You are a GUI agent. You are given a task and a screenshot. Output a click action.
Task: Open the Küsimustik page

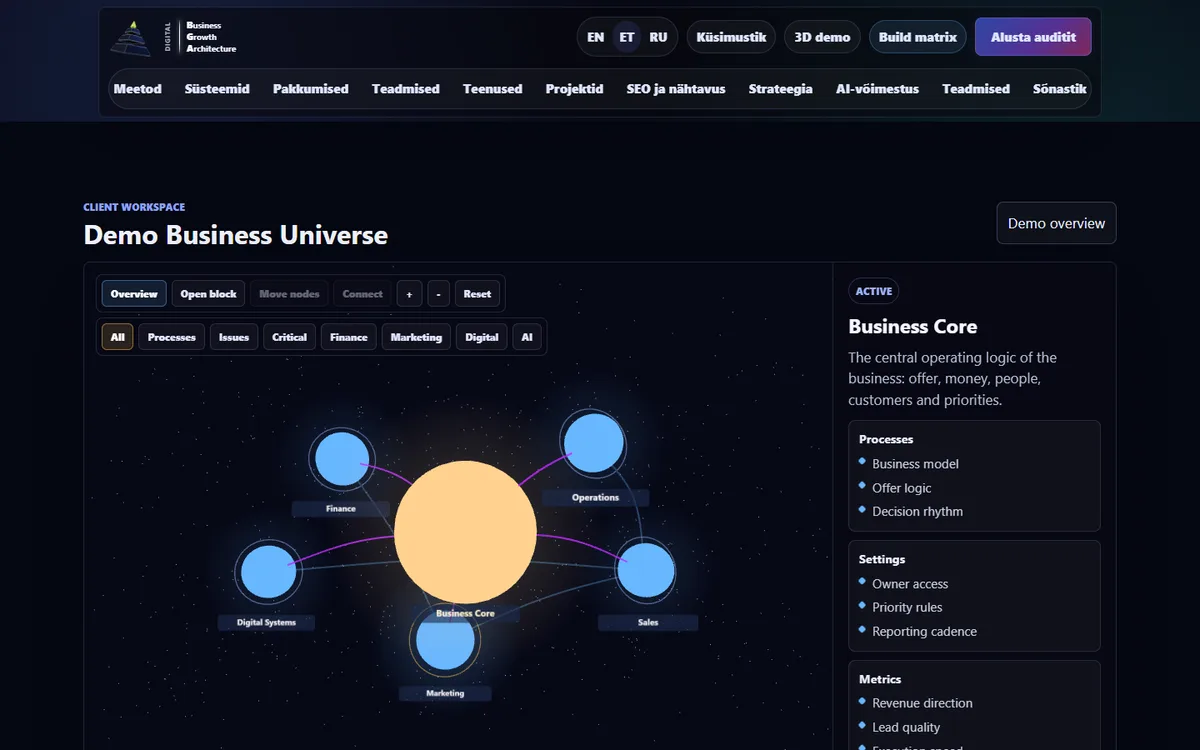pyautogui.click(x=731, y=37)
